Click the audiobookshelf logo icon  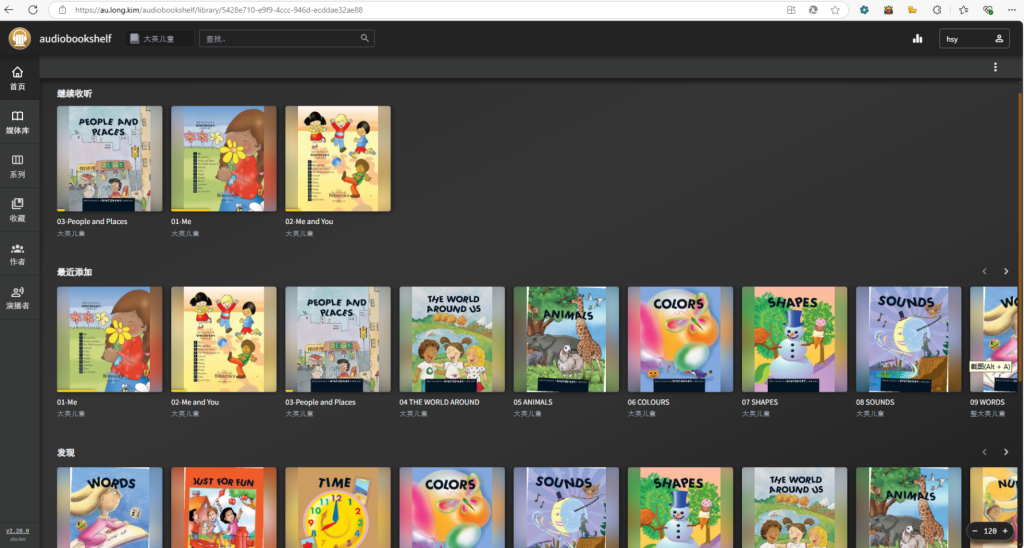click(20, 39)
